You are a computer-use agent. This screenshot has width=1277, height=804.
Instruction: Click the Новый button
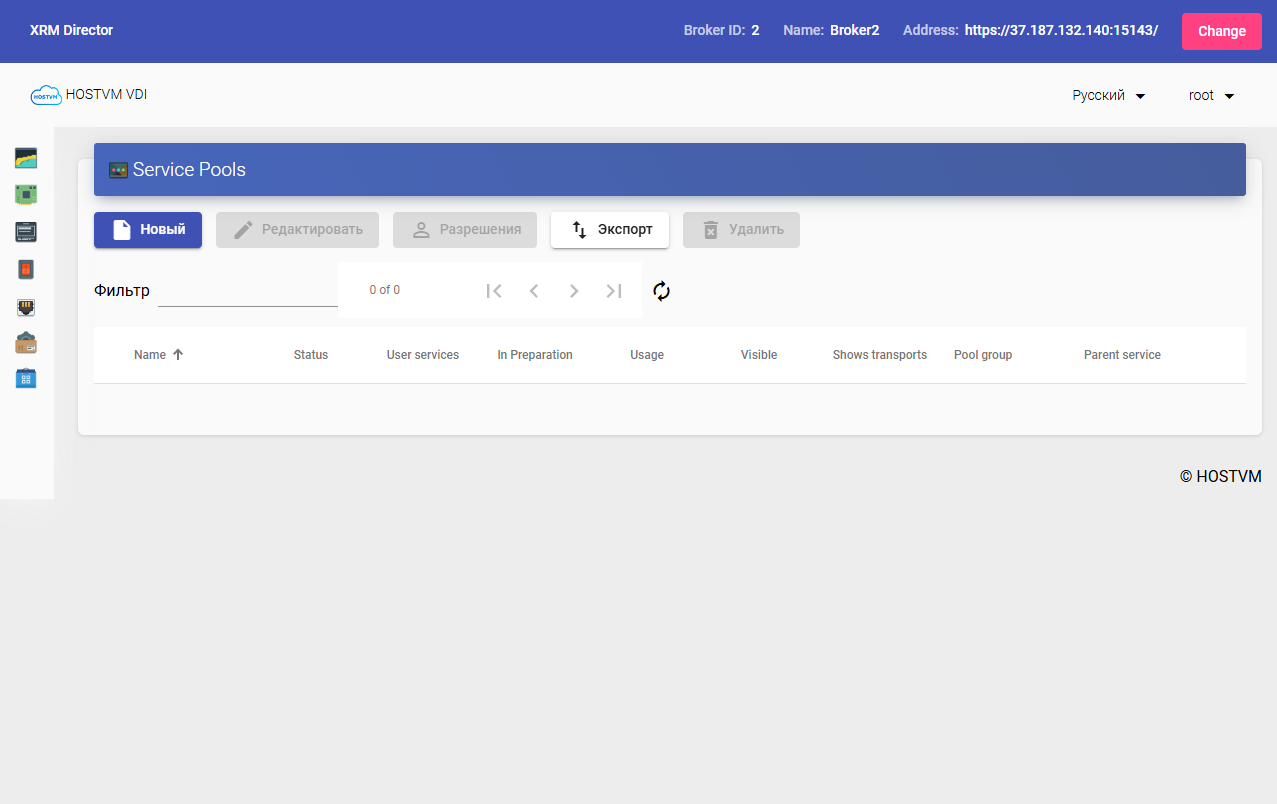tap(148, 230)
